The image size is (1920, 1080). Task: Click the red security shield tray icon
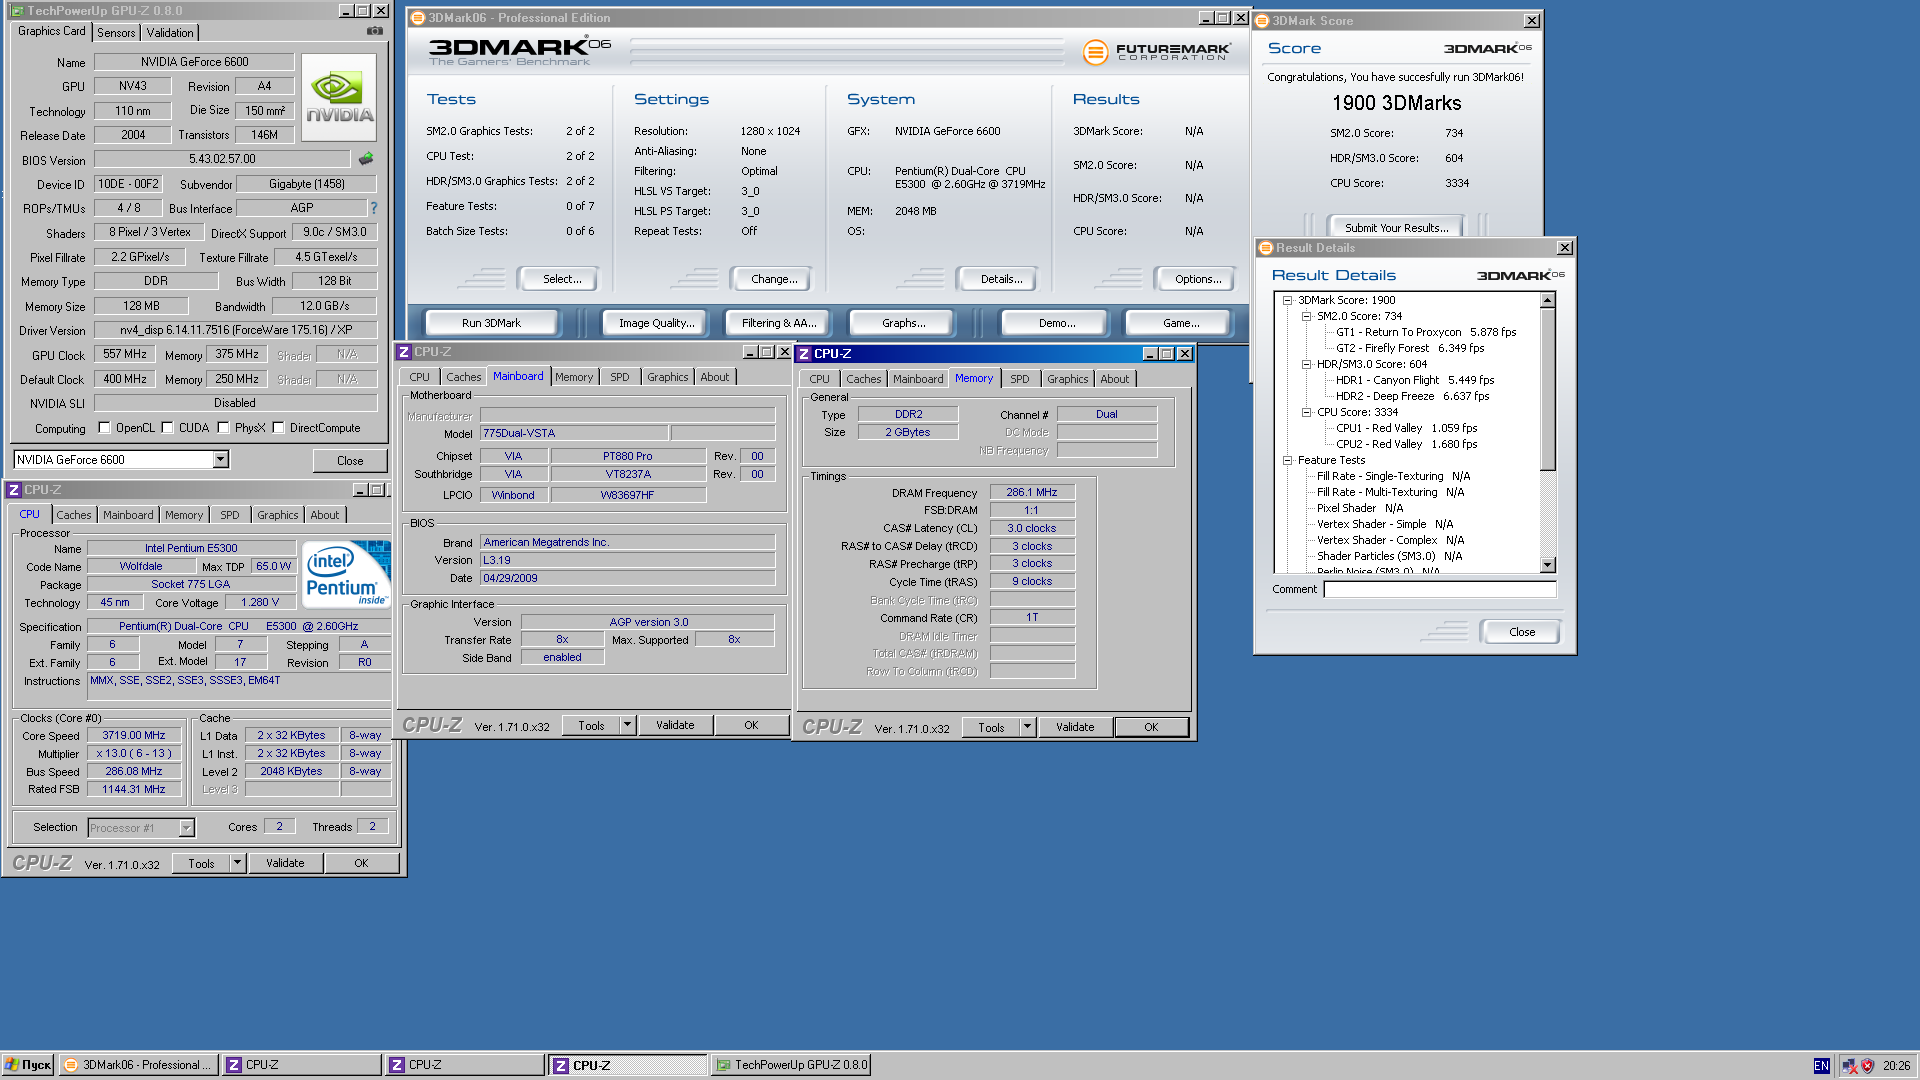1867,1066
